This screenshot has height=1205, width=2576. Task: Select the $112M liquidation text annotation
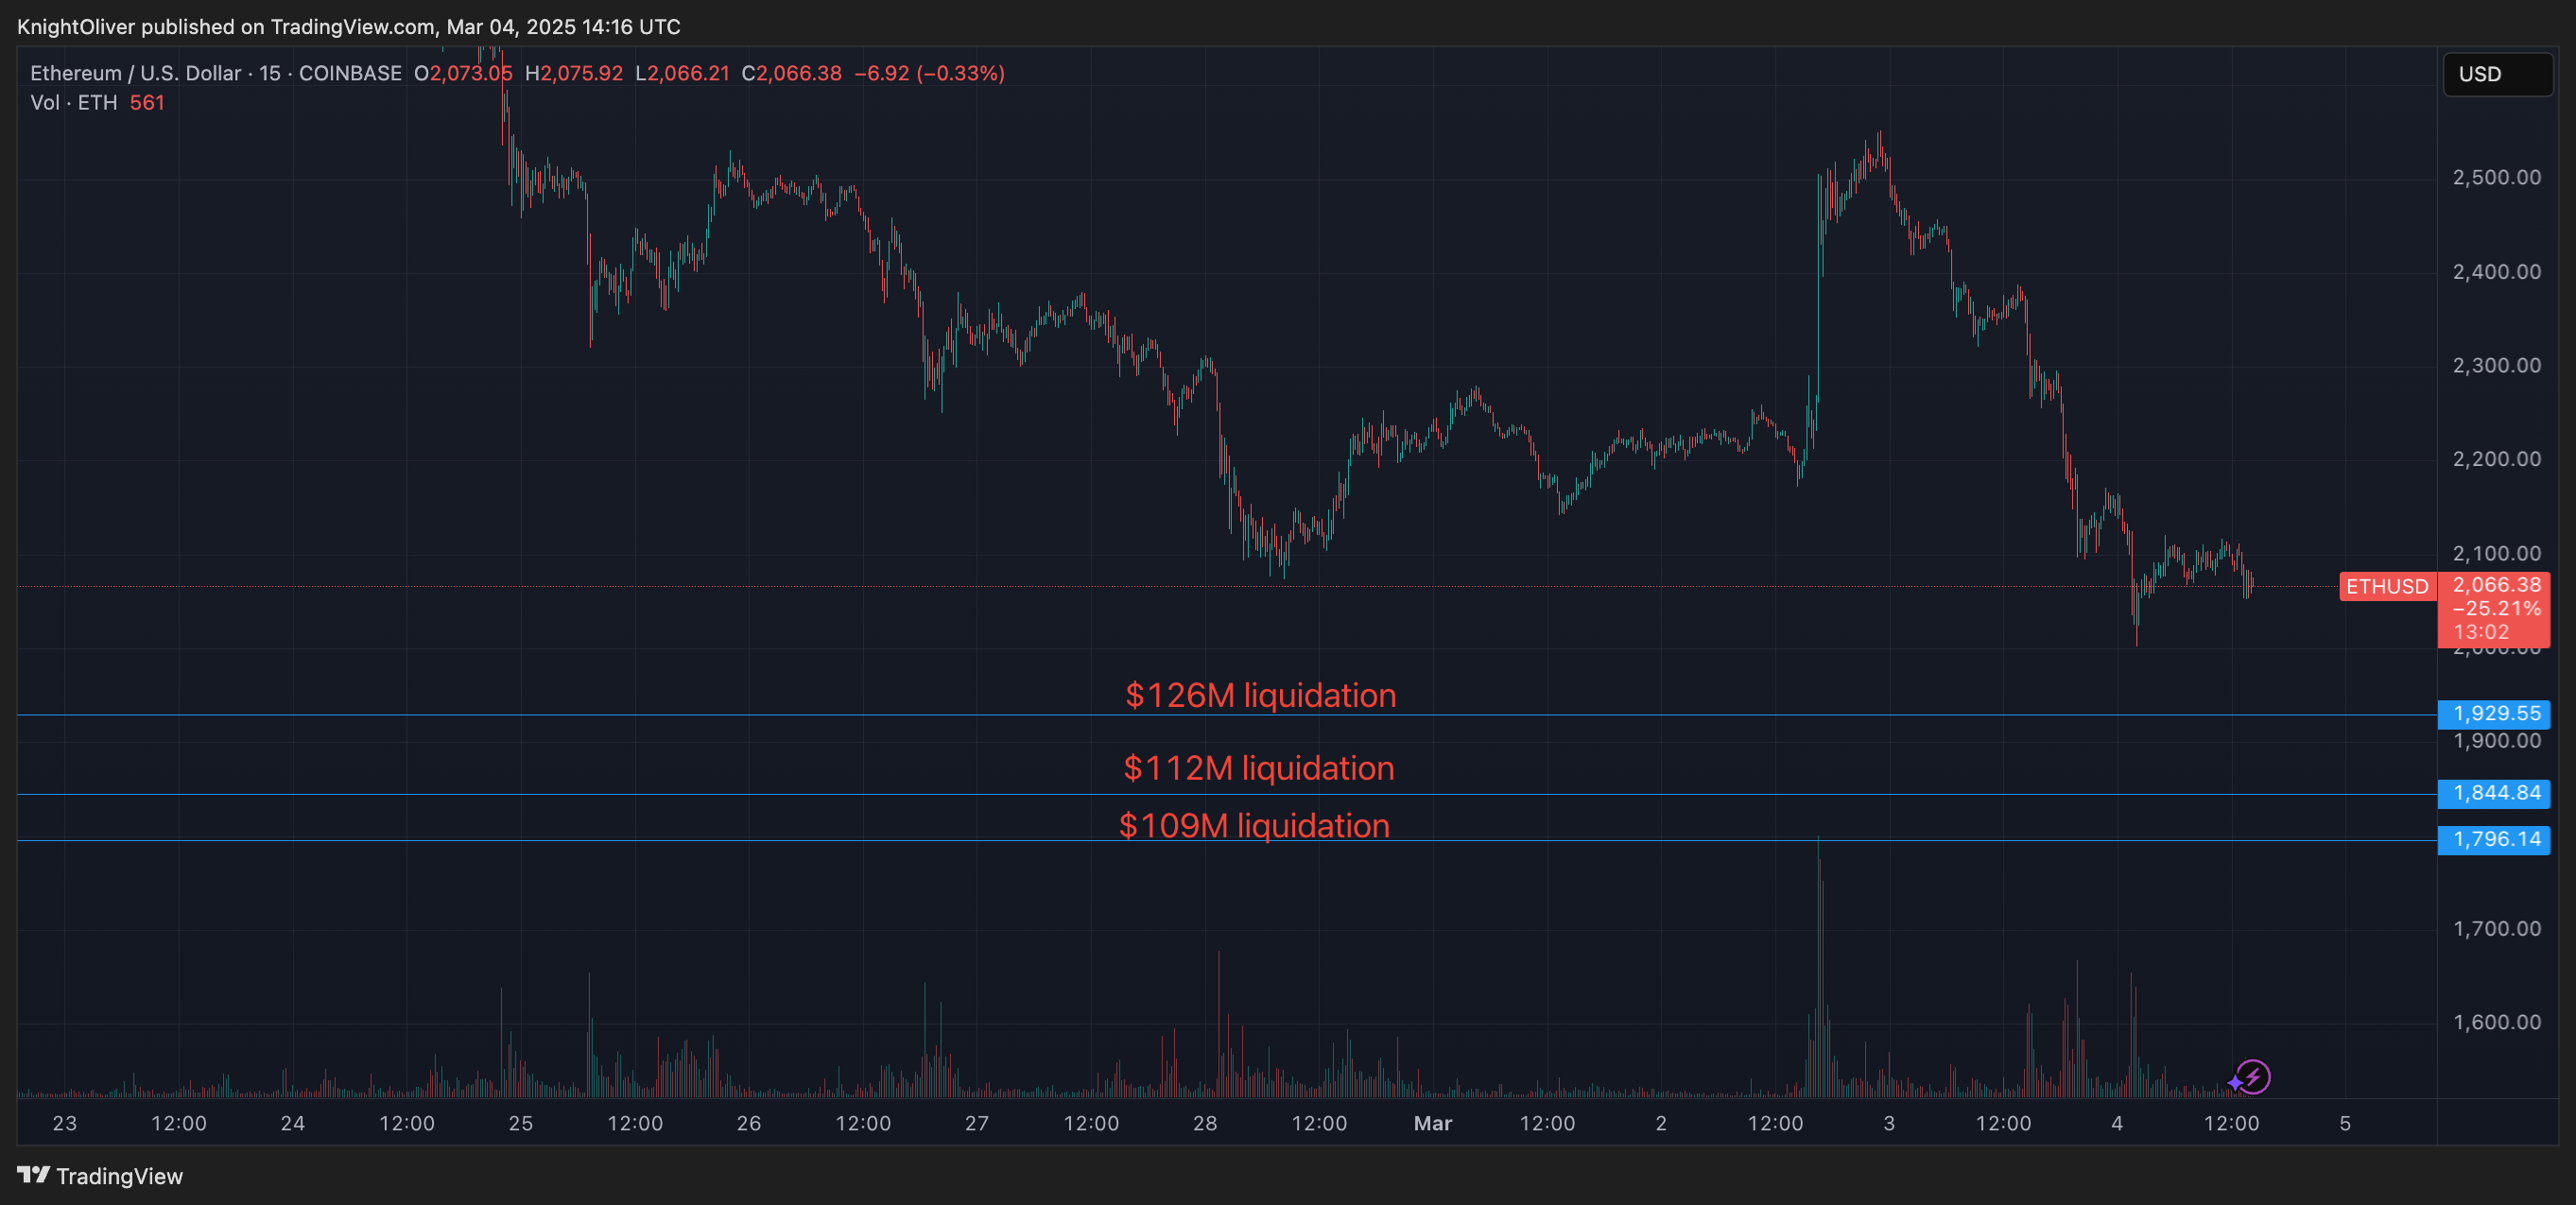(x=1258, y=768)
